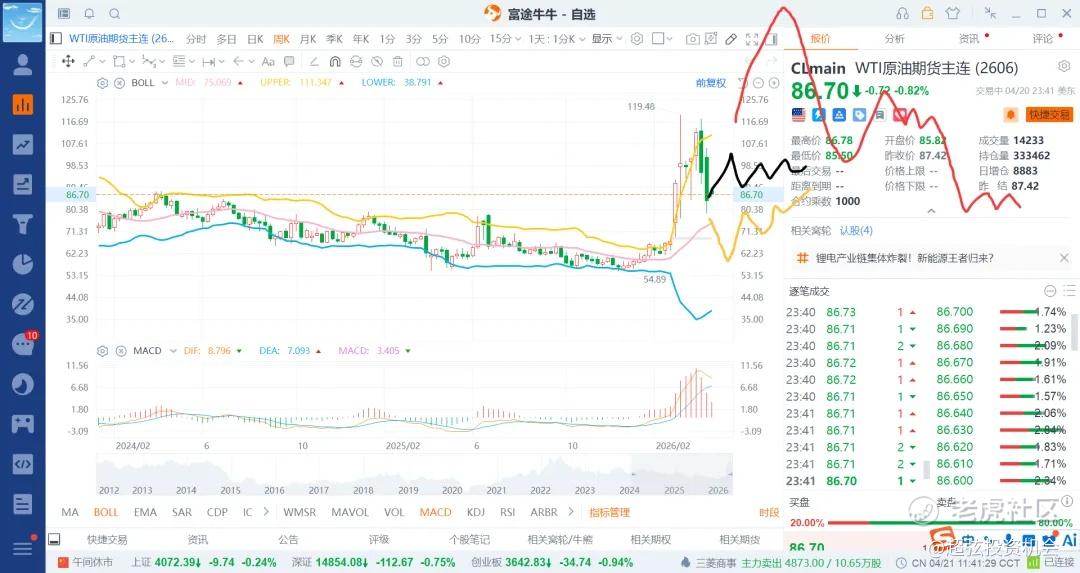
Task: Select the Aa text annotation tool
Action: (269, 61)
